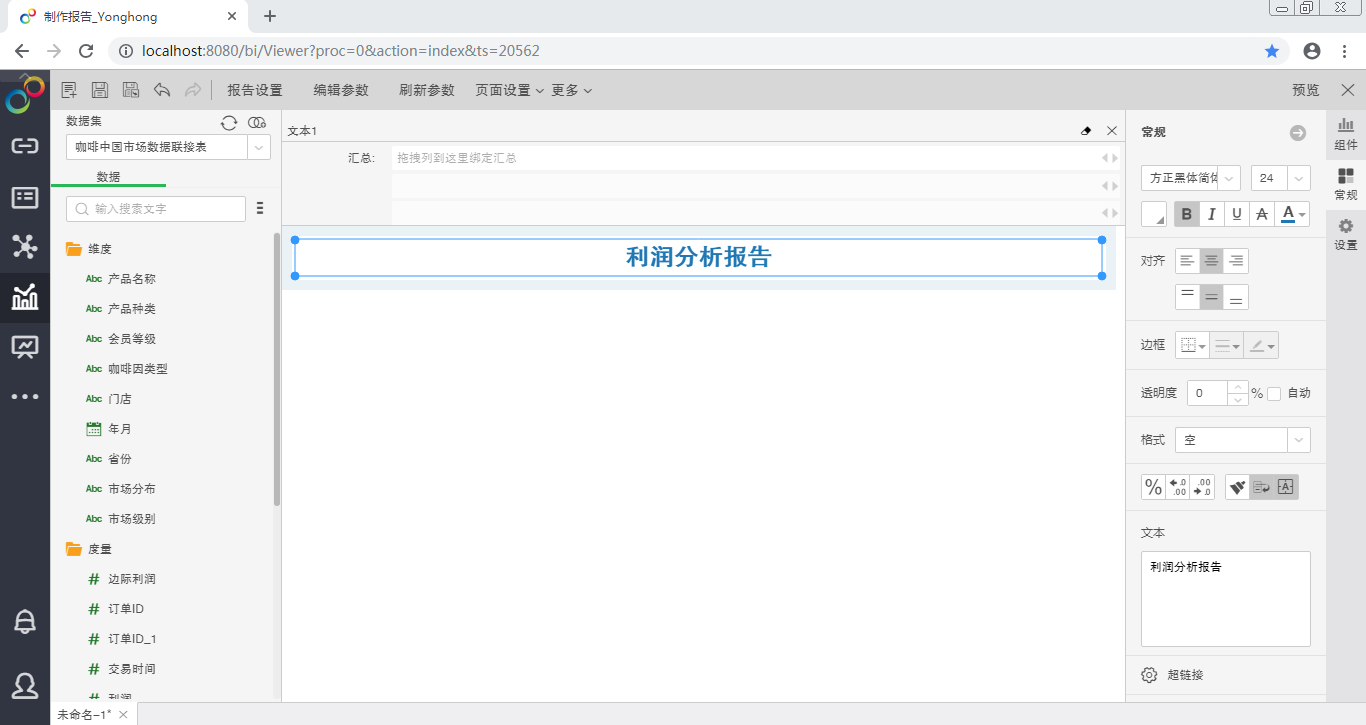1366x725 pixels.
Task: Open the join dataset icon beside refresh
Action: [x=257, y=122]
